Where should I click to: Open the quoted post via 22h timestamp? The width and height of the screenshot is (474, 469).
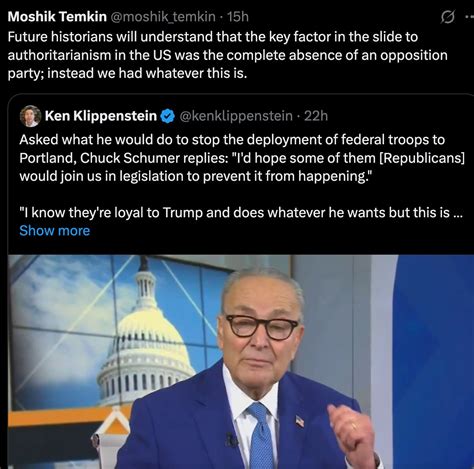[316, 116]
